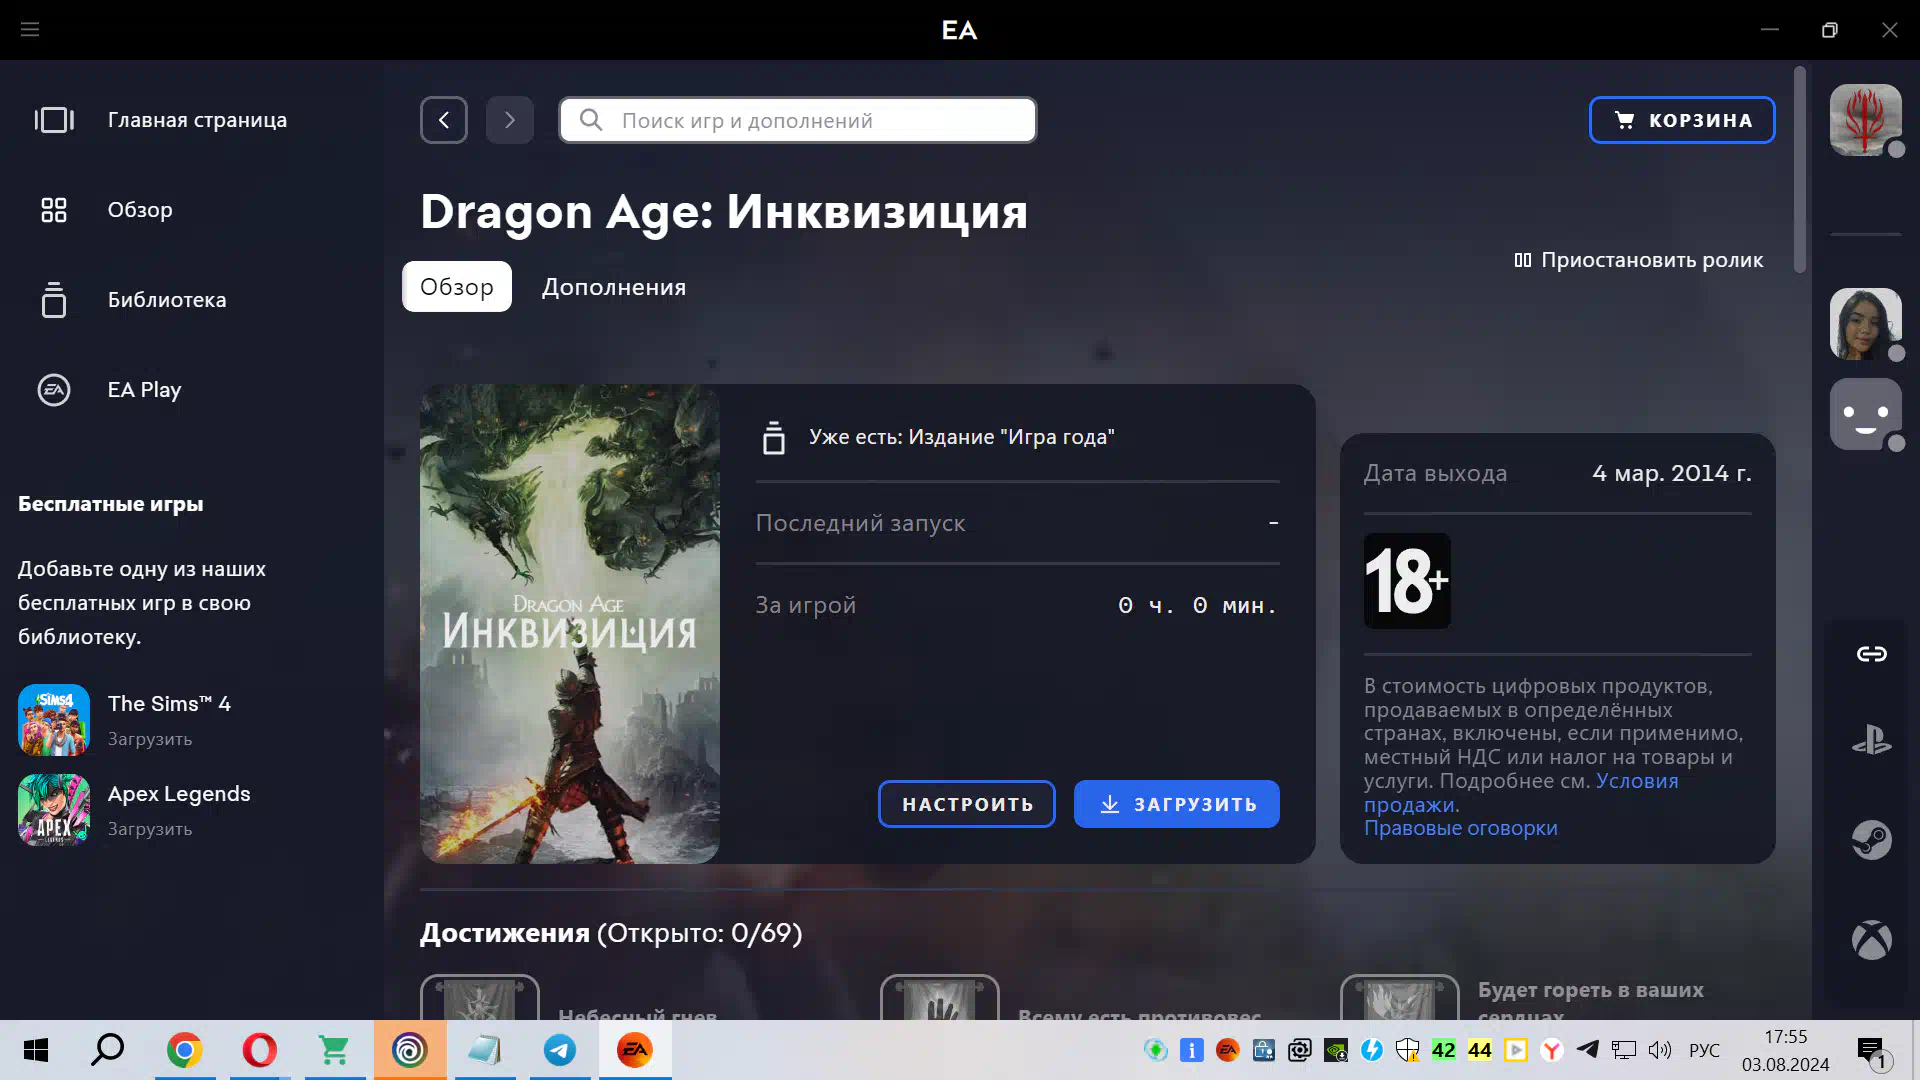1920x1080 pixels.
Task: Click the Windows Security shield tray icon
Action: pyautogui.click(x=1408, y=1050)
